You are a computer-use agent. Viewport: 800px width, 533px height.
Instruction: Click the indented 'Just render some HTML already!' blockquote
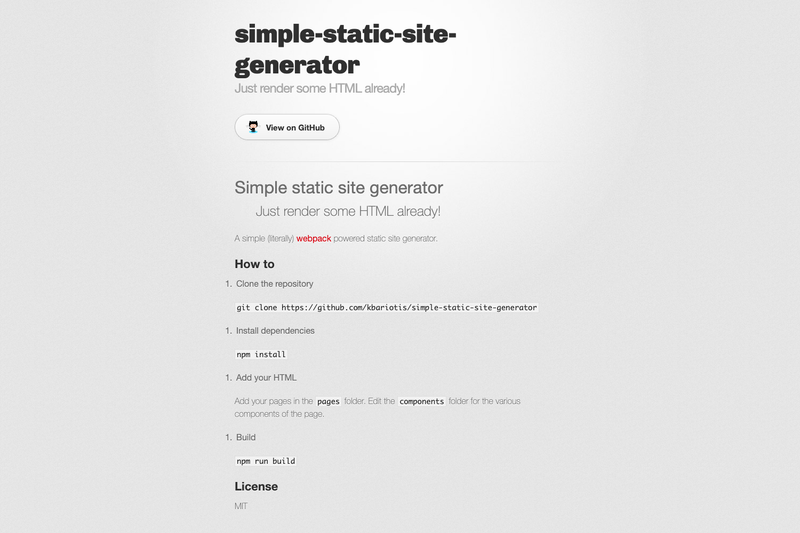[348, 211]
